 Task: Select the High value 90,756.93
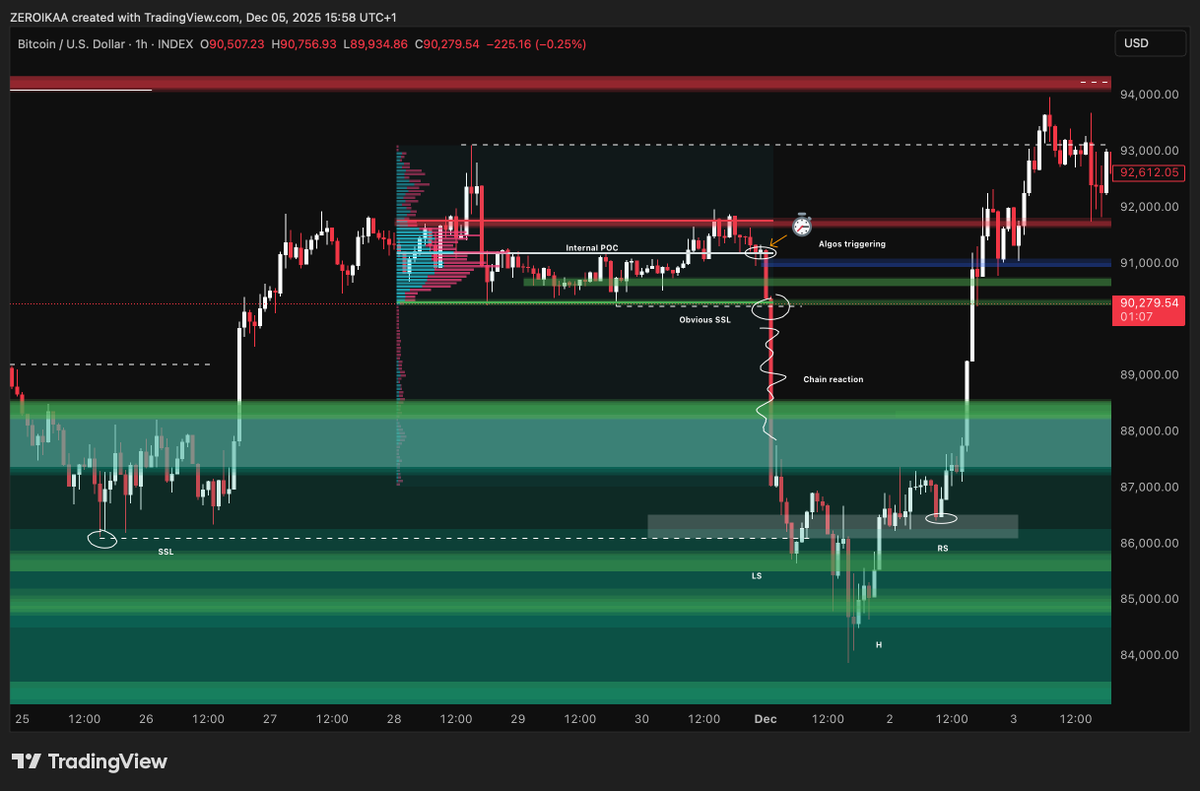311,44
